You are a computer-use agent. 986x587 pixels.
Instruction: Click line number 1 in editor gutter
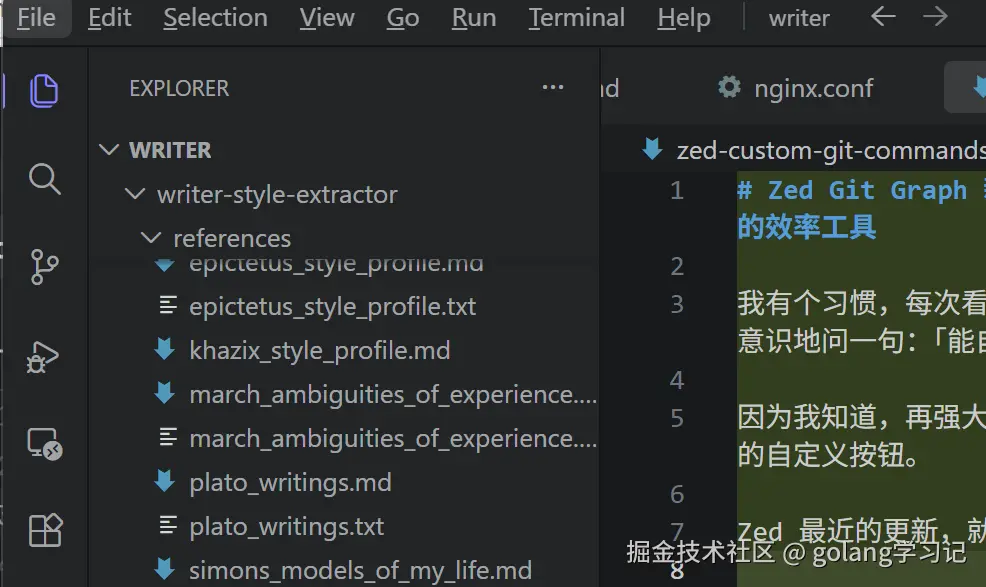(x=677, y=190)
